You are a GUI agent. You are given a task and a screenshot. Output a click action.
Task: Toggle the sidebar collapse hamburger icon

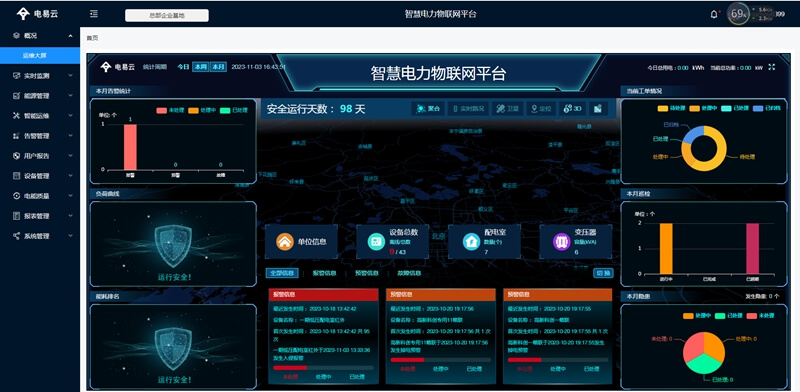(94, 14)
